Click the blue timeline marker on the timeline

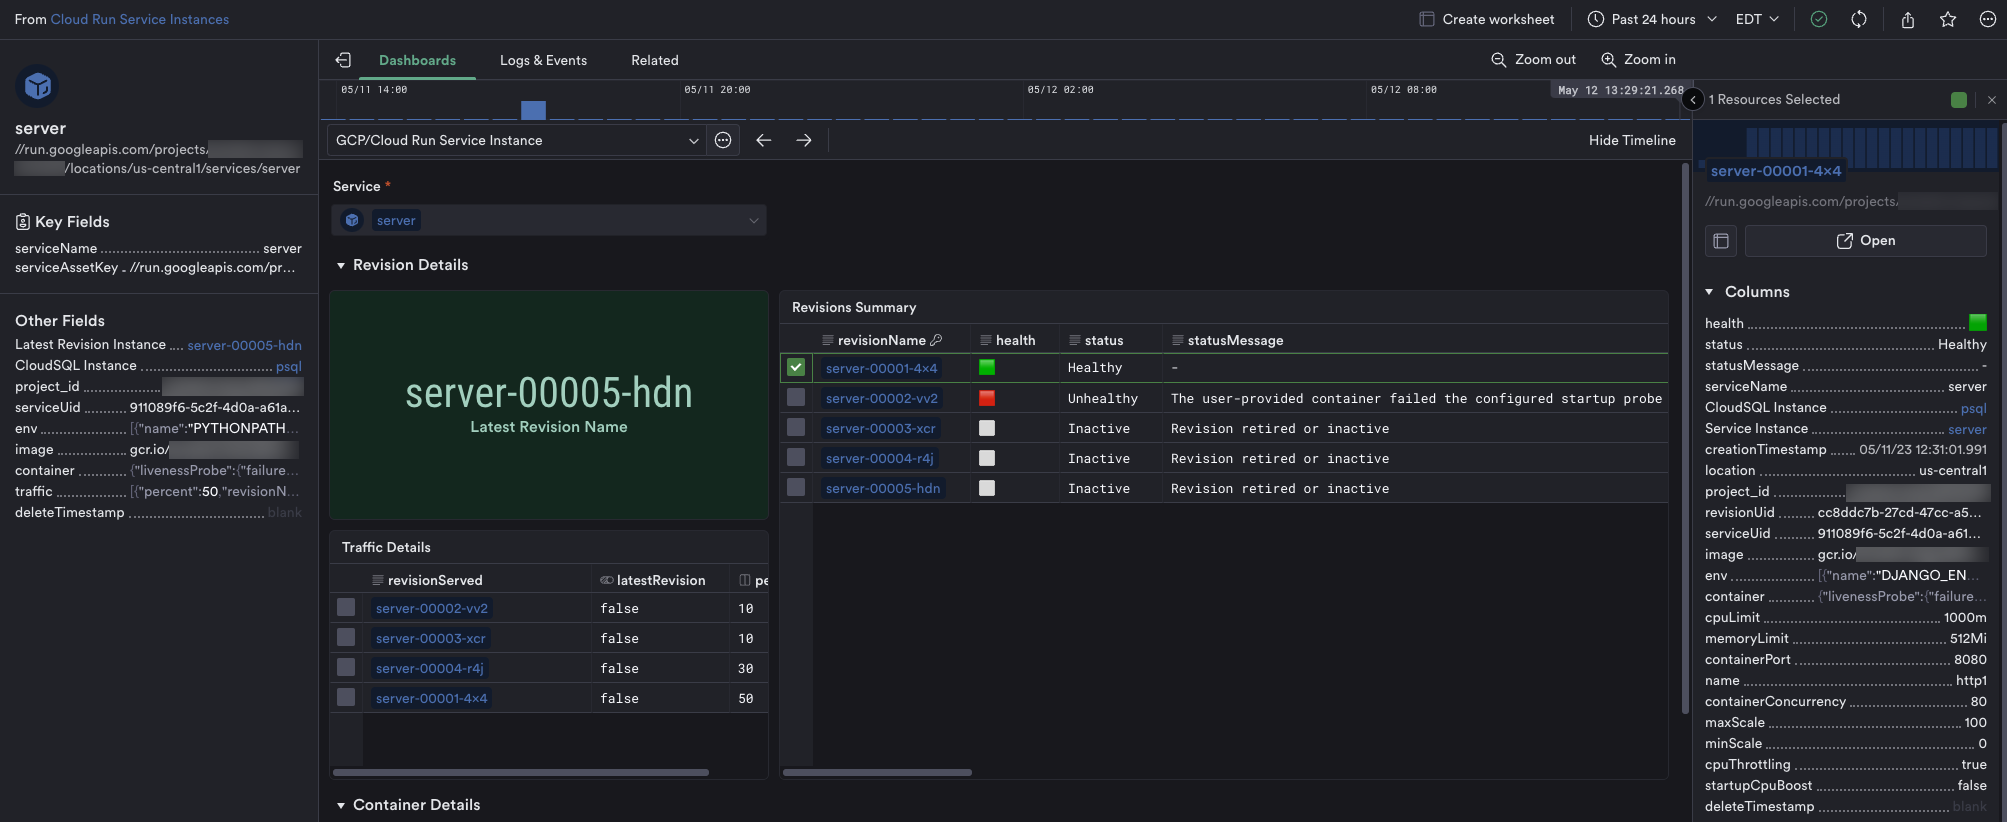pyautogui.click(x=533, y=110)
